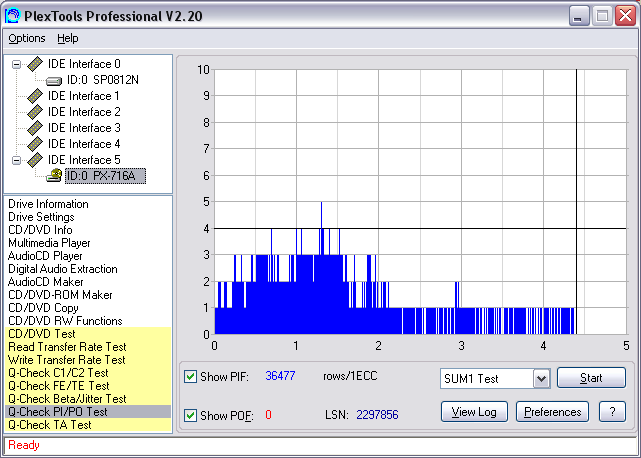Viewport: 641px width, 458px height.
Task: Select IDE Interface 3 label
Action: 84,128
